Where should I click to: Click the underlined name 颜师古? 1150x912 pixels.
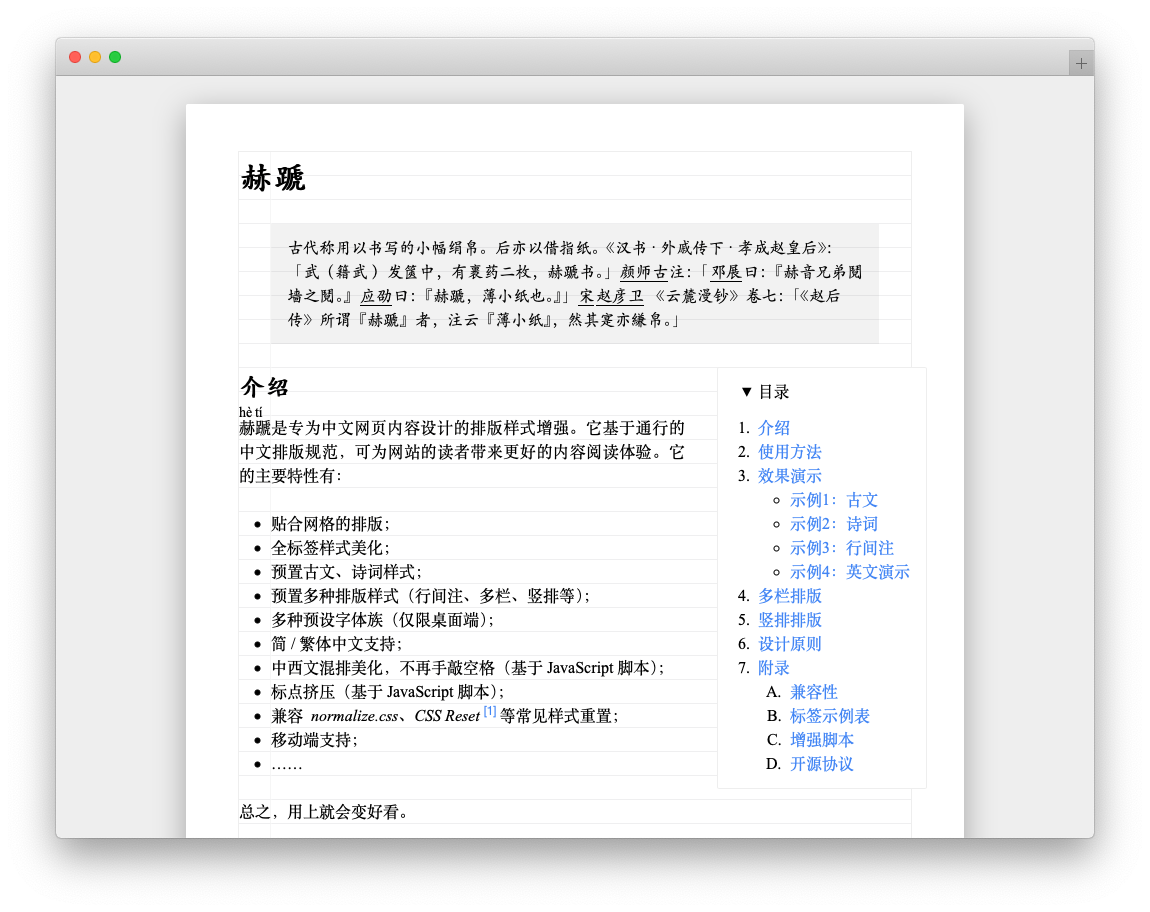pyautogui.click(x=644, y=272)
